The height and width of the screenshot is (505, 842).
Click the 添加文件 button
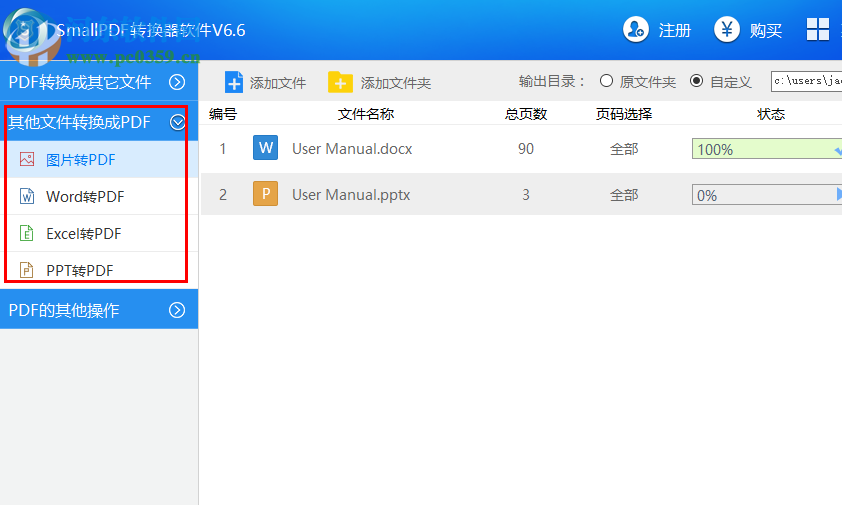point(265,82)
